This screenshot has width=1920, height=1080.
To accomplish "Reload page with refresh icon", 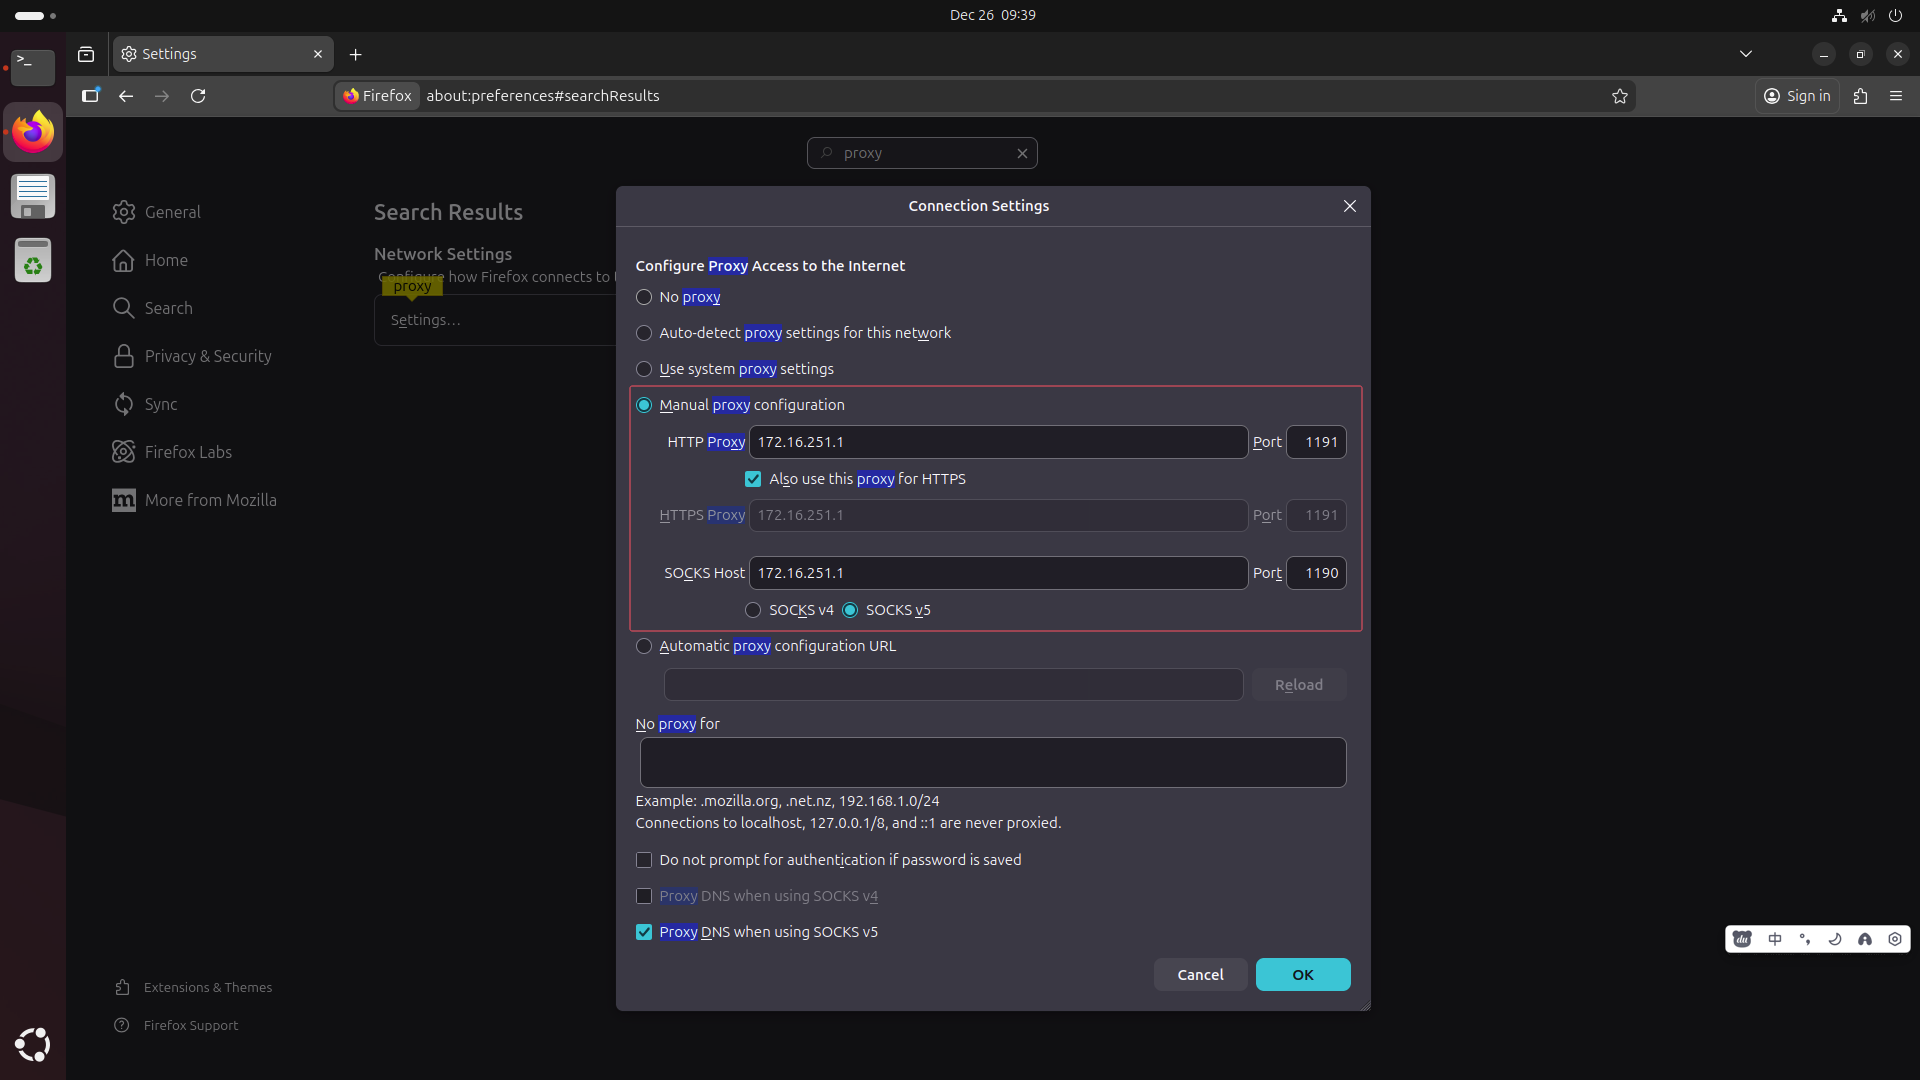I will point(198,96).
